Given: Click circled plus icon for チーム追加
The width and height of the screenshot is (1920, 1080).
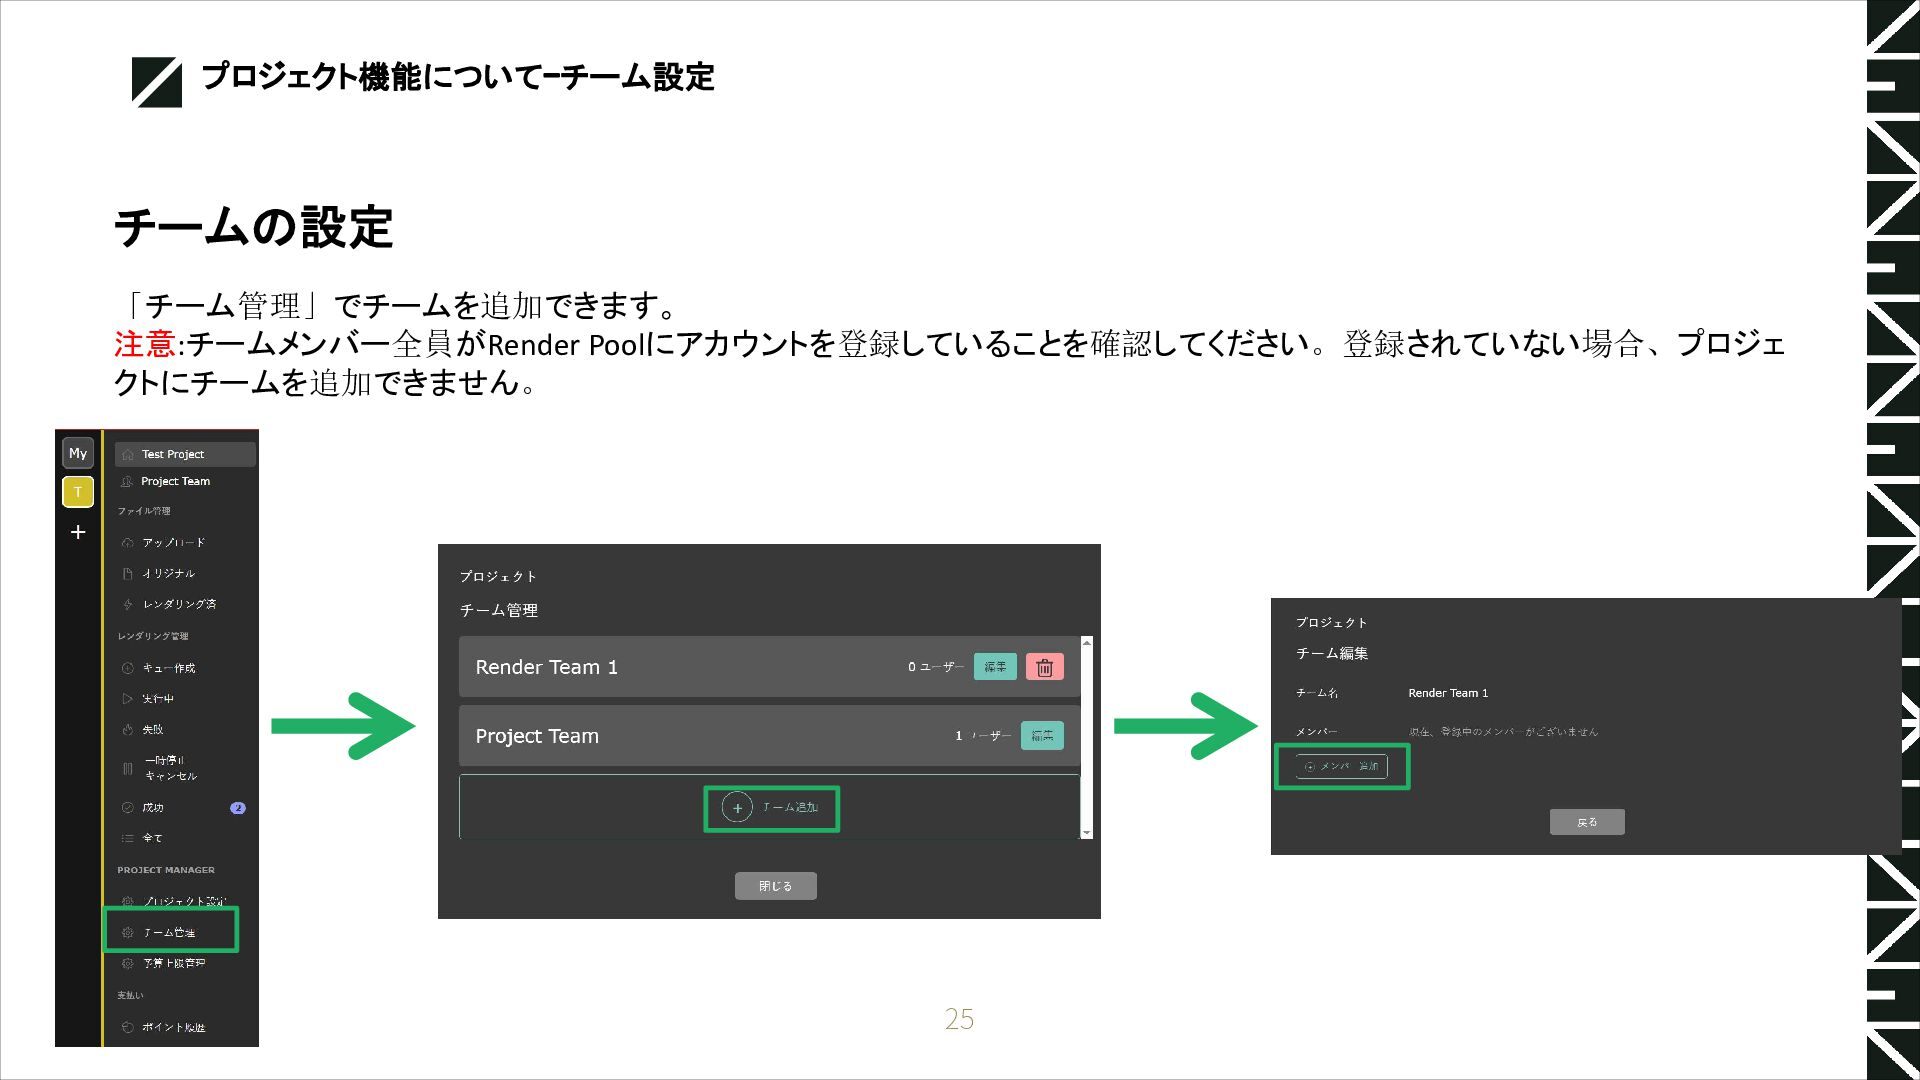Looking at the screenshot, I should pyautogui.click(x=737, y=808).
